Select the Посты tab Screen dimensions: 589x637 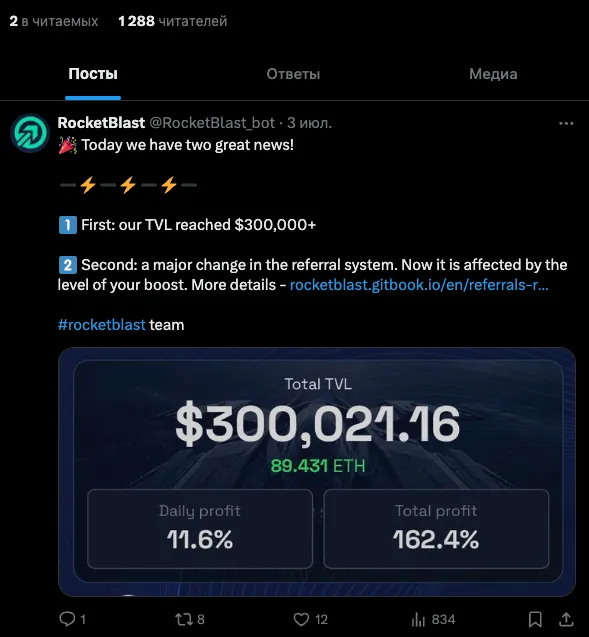pos(93,74)
